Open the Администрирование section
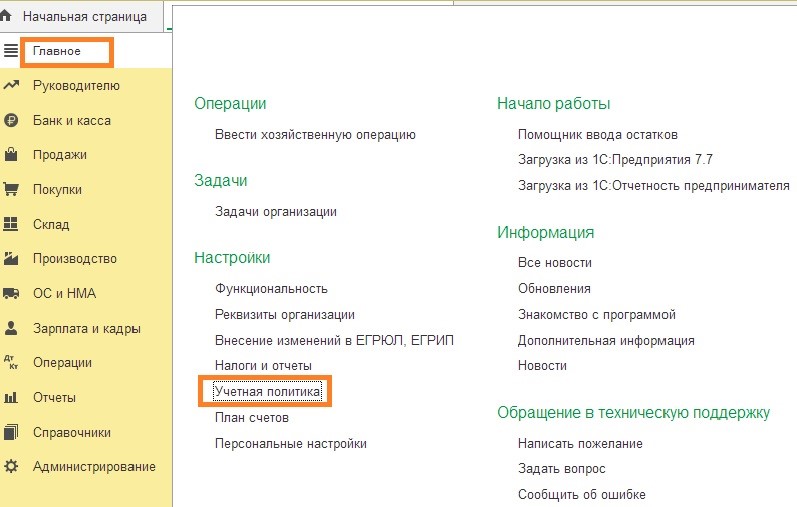797x507 pixels. point(94,467)
